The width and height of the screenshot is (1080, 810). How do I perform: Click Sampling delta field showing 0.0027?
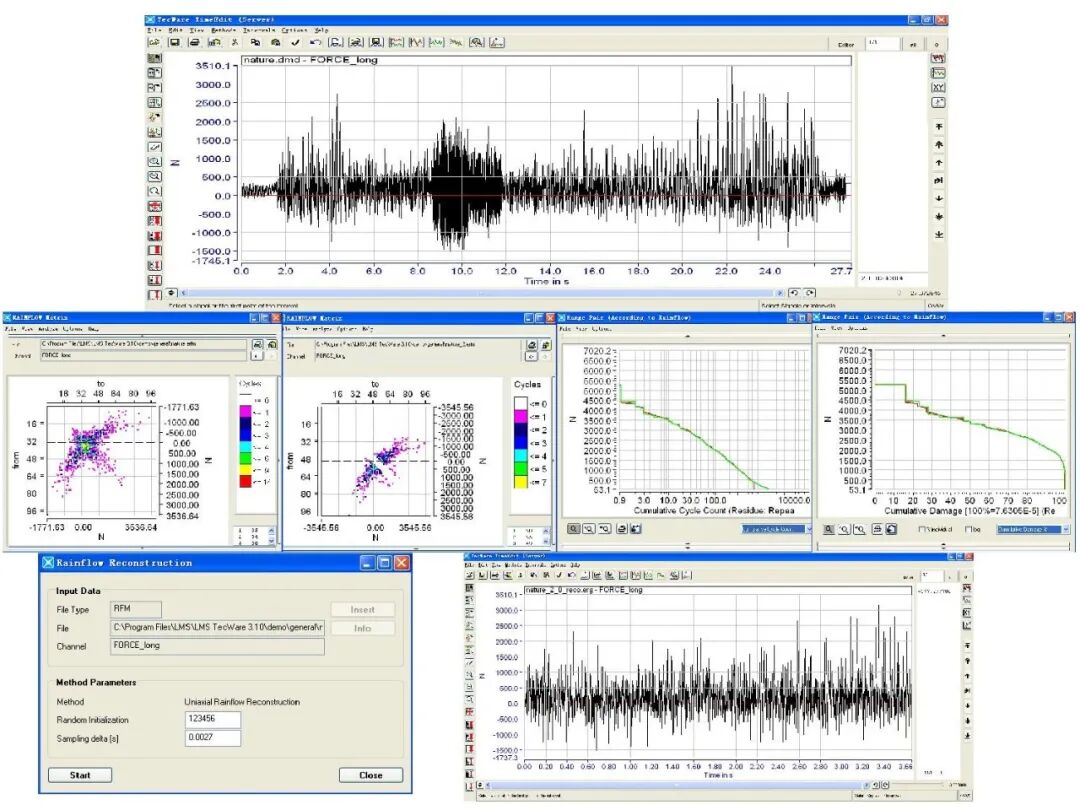coord(213,738)
